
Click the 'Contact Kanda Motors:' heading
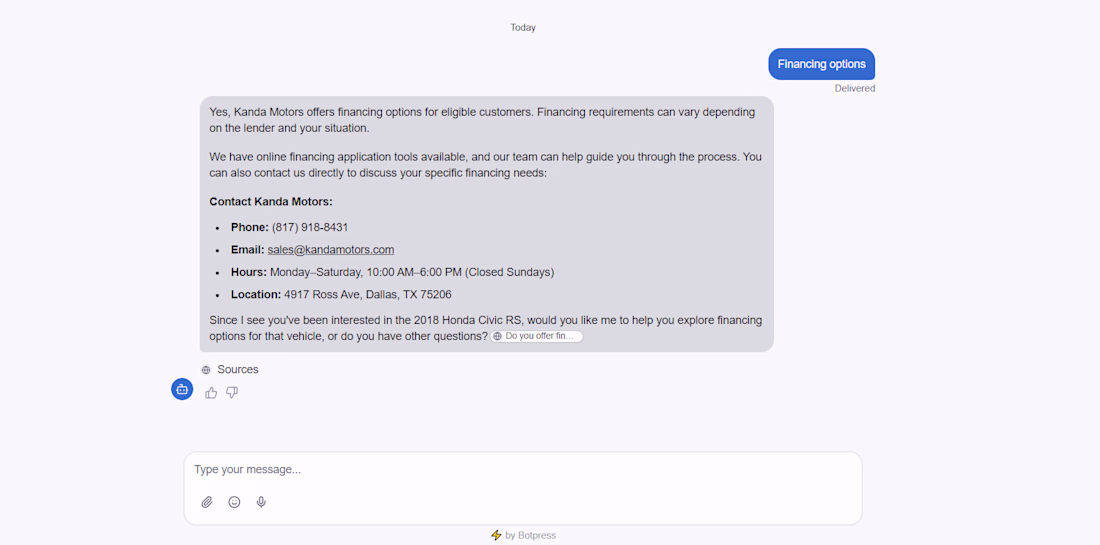pyautogui.click(x=271, y=202)
